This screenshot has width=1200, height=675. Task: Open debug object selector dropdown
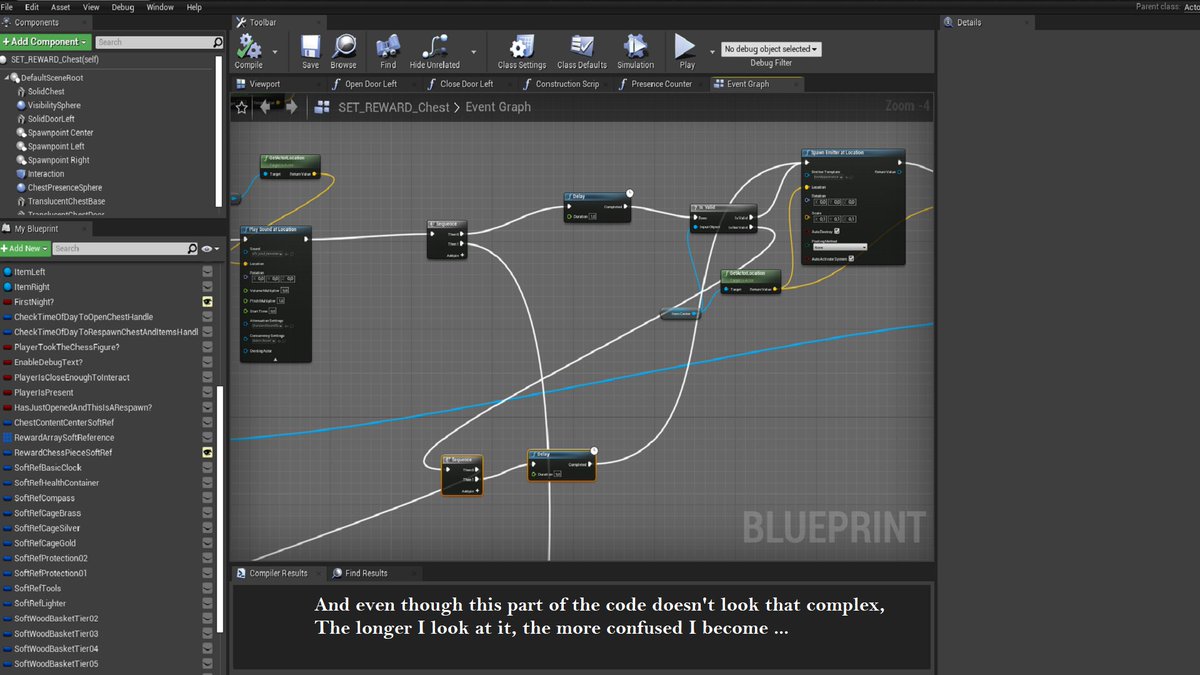click(x=771, y=49)
